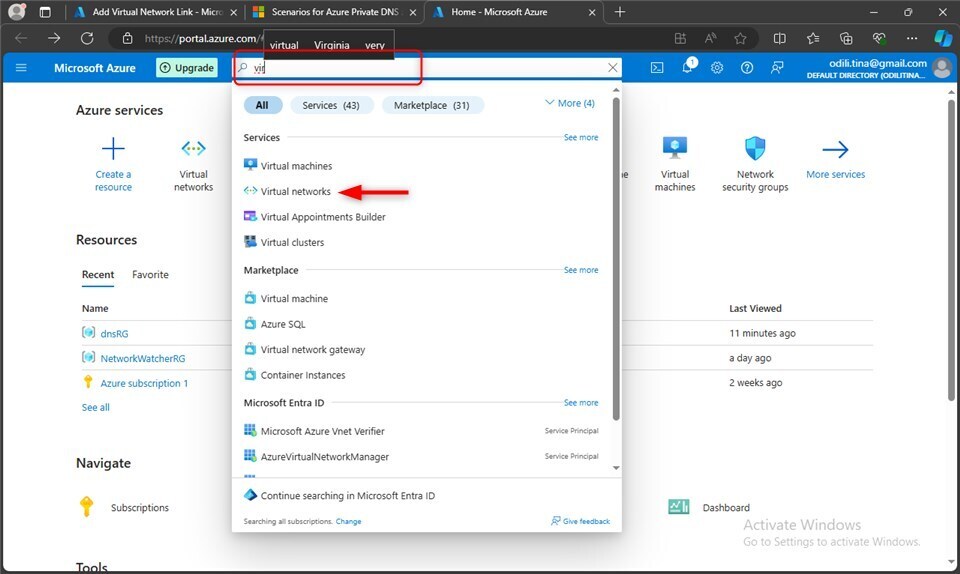This screenshot has width=960, height=574.
Task: Click the browser refresh icon
Action: (x=87, y=38)
